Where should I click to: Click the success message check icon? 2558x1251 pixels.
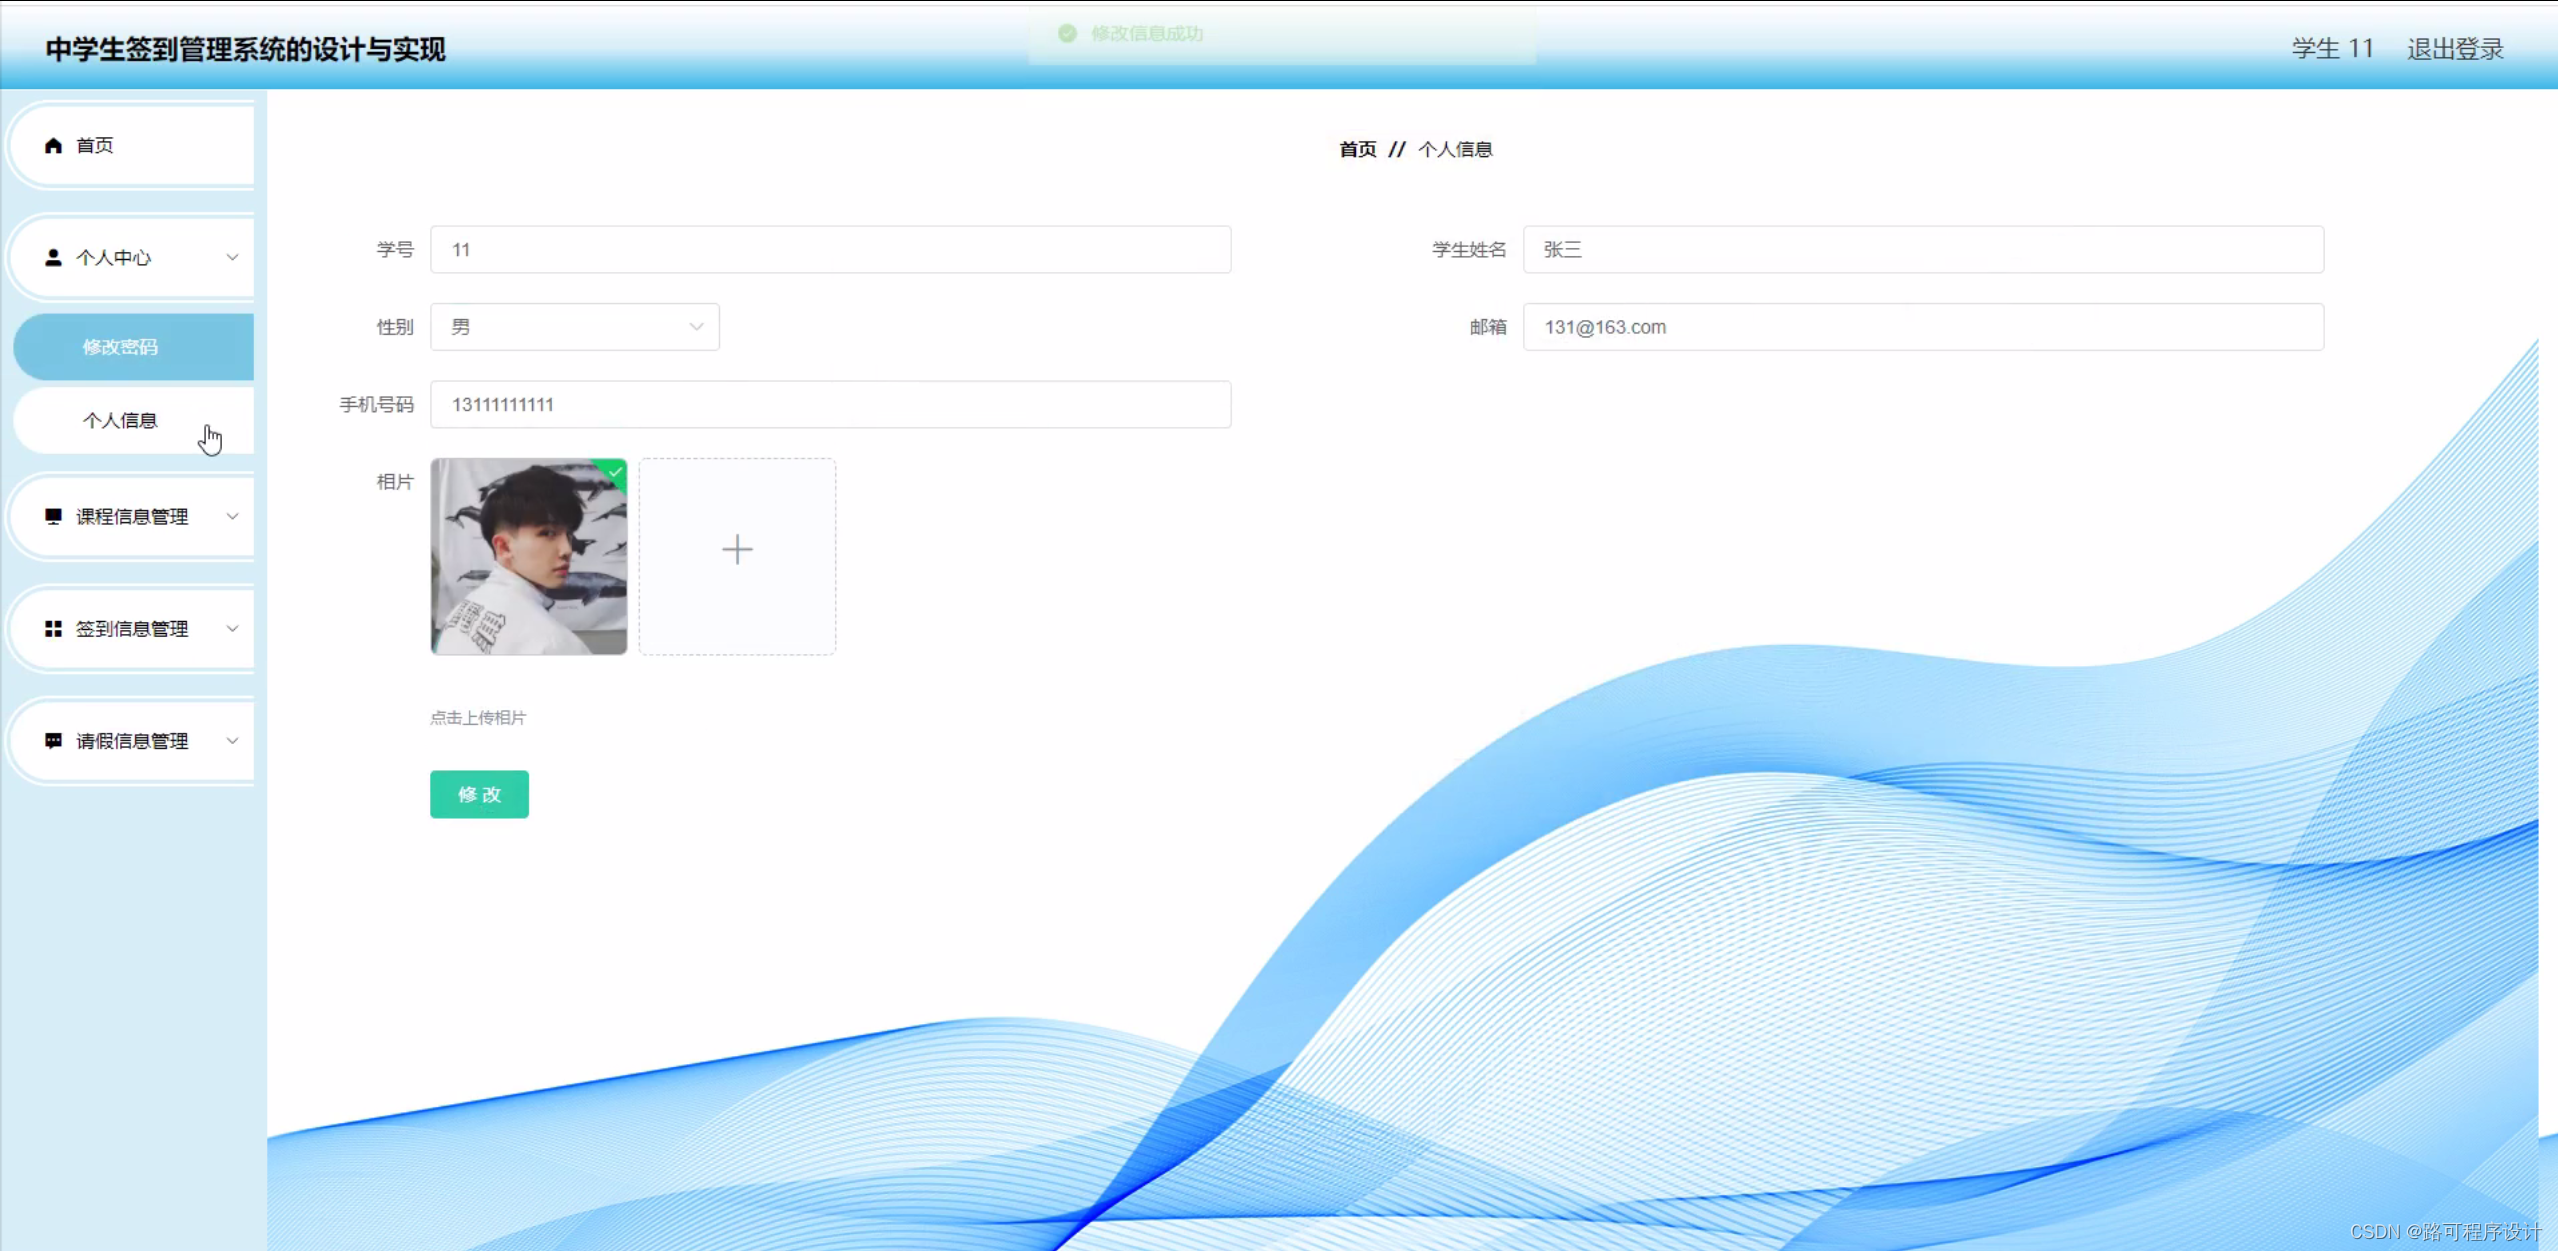pyautogui.click(x=1067, y=34)
